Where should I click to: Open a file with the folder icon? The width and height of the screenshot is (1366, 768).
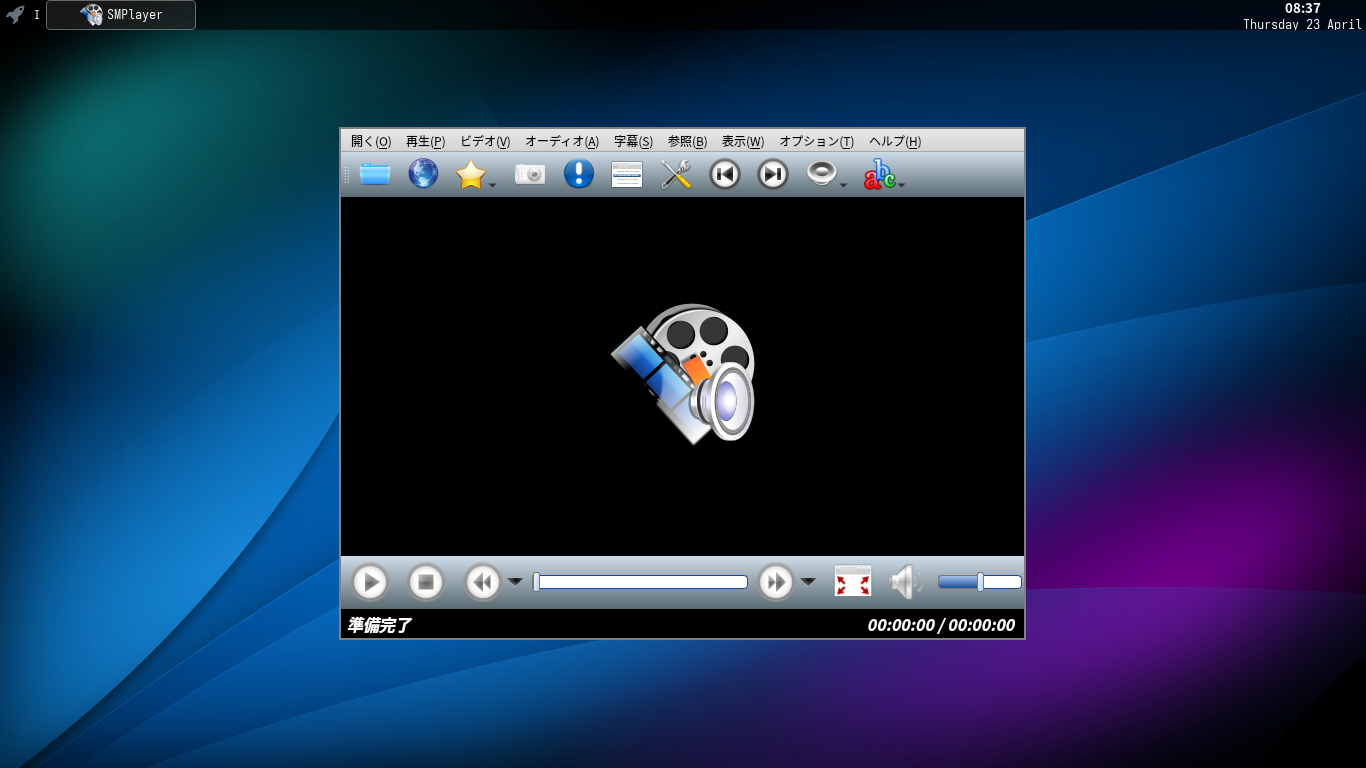375,174
